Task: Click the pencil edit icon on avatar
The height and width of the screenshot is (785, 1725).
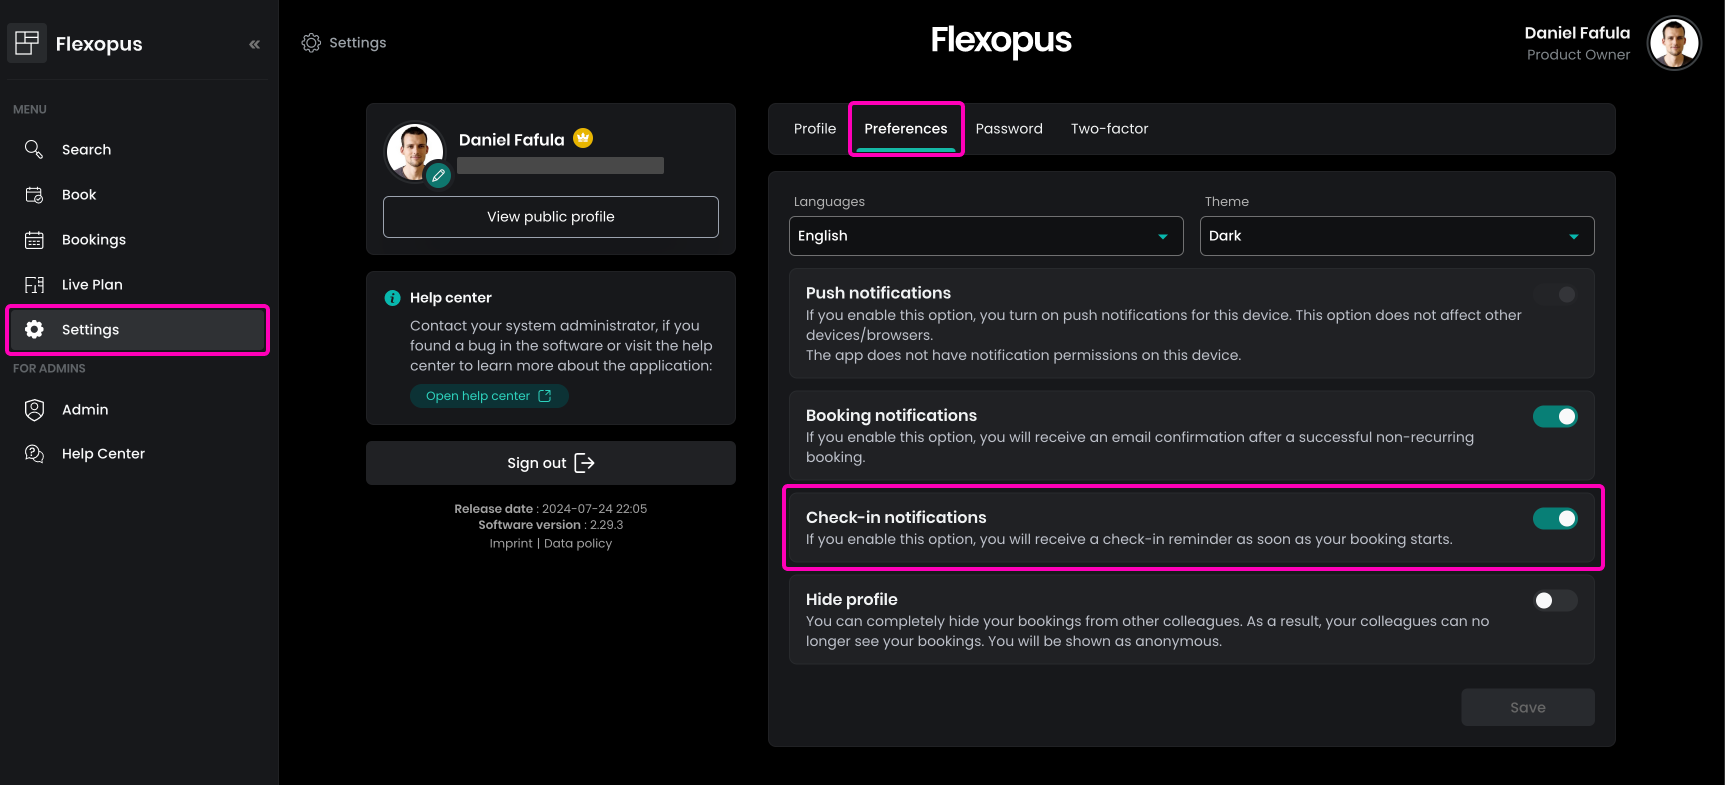Action: (438, 176)
